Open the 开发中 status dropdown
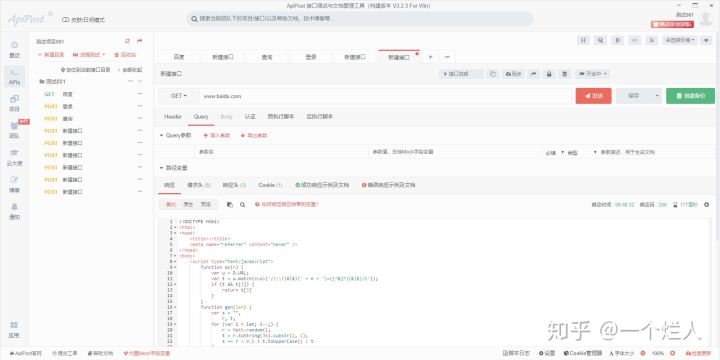The height and width of the screenshot is (360, 720). pyautogui.click(x=593, y=74)
